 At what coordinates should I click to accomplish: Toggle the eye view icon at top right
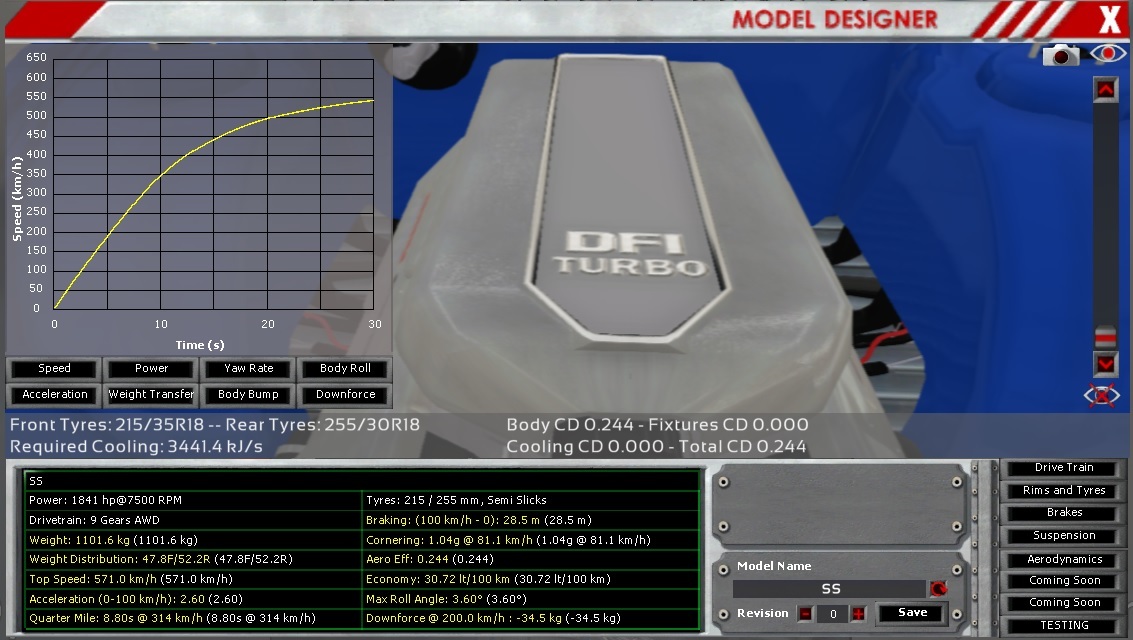[1108, 53]
